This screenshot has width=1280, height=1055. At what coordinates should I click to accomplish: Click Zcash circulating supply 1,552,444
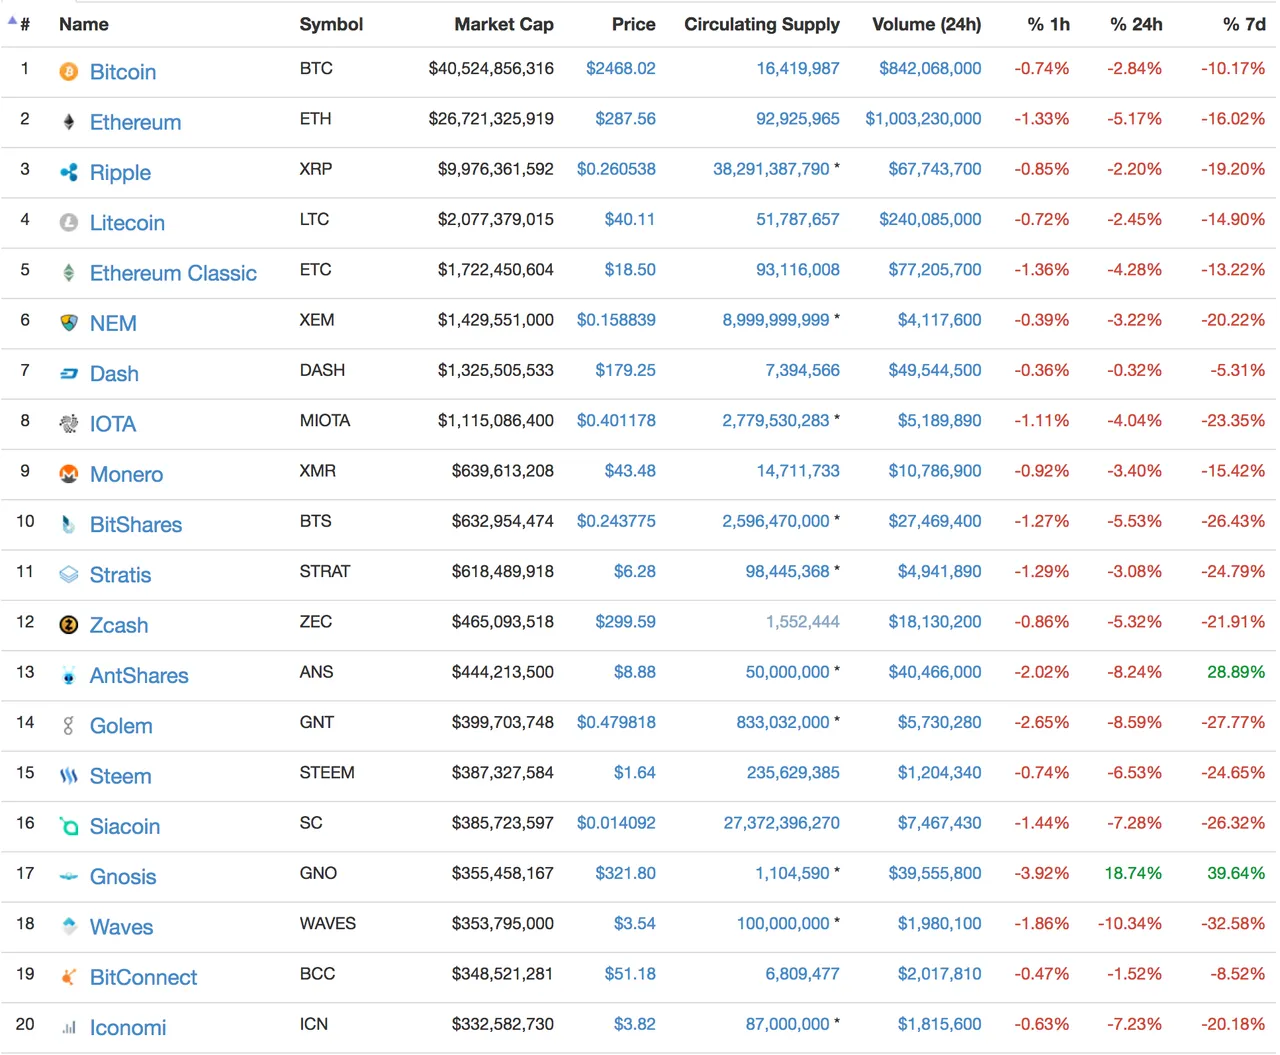[x=803, y=621]
